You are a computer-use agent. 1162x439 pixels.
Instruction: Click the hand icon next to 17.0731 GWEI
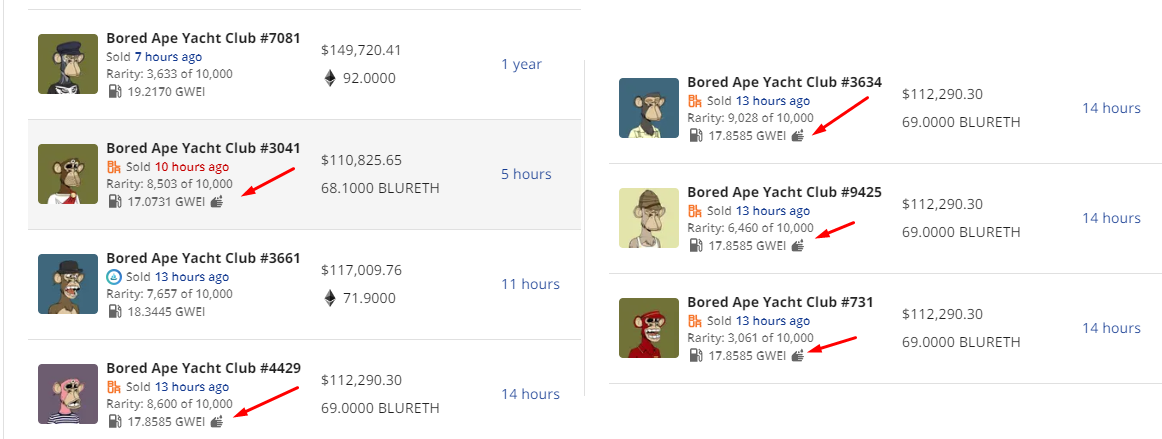tap(217, 201)
